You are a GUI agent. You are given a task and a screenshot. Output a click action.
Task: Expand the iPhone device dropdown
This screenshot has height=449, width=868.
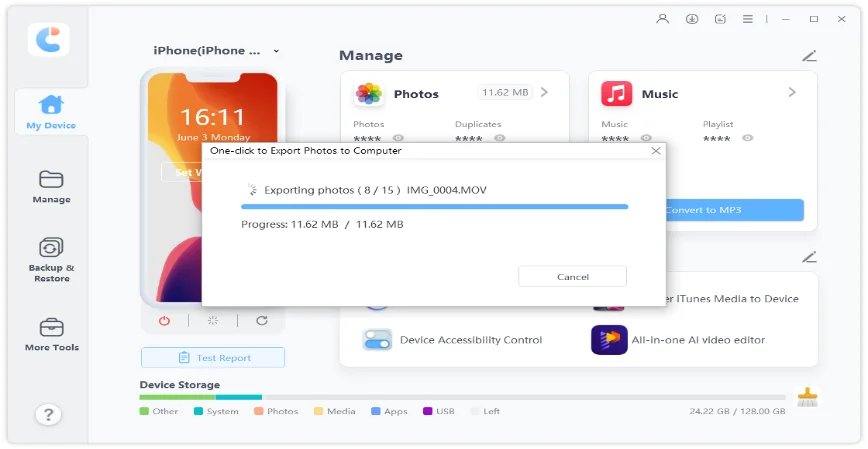point(276,51)
